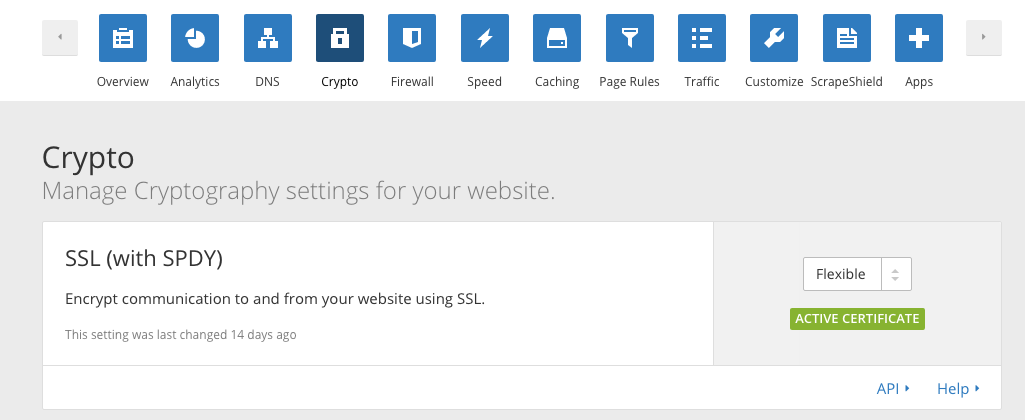This screenshot has height=420, width=1025.
Task: Open the Firewall shield icon
Action: (x=412, y=38)
